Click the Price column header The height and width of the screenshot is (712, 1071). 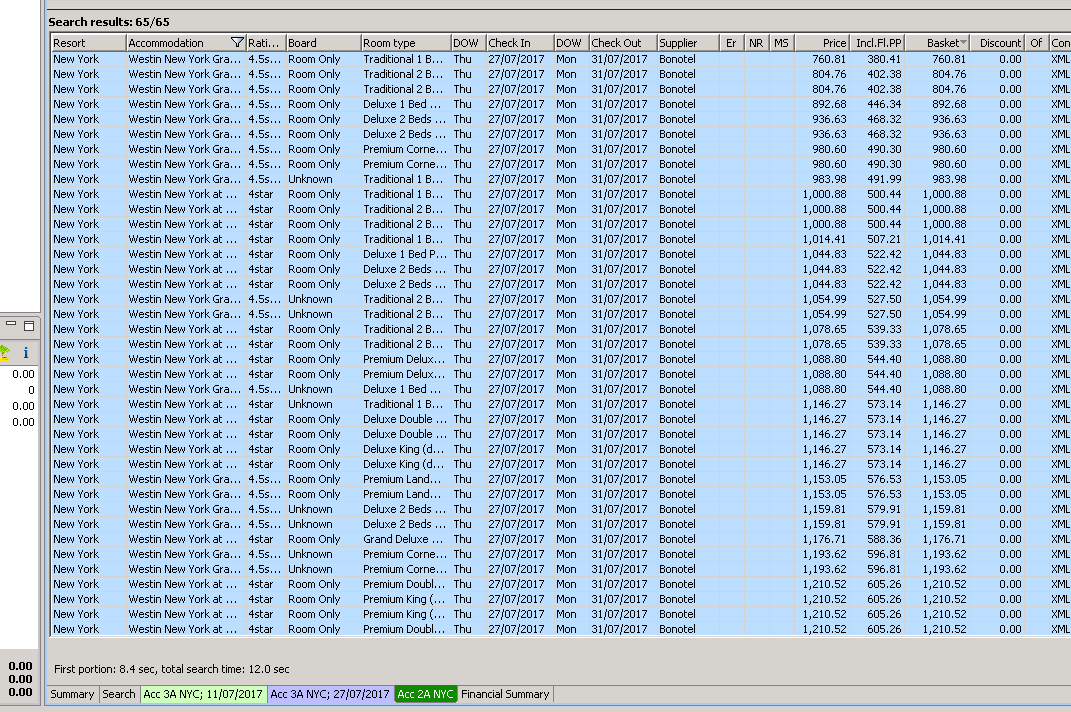[822, 42]
